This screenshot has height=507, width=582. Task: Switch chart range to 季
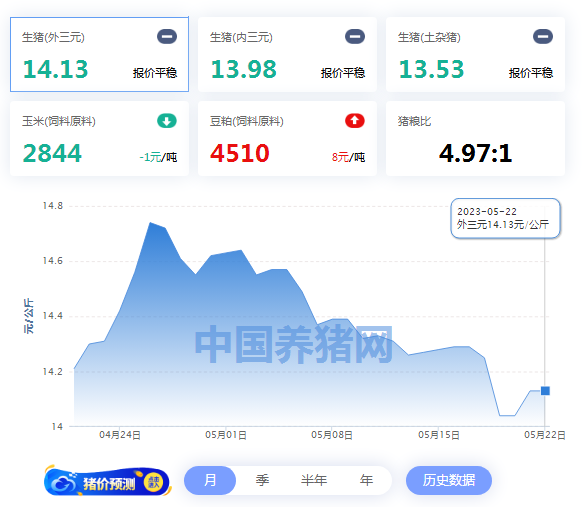262,480
